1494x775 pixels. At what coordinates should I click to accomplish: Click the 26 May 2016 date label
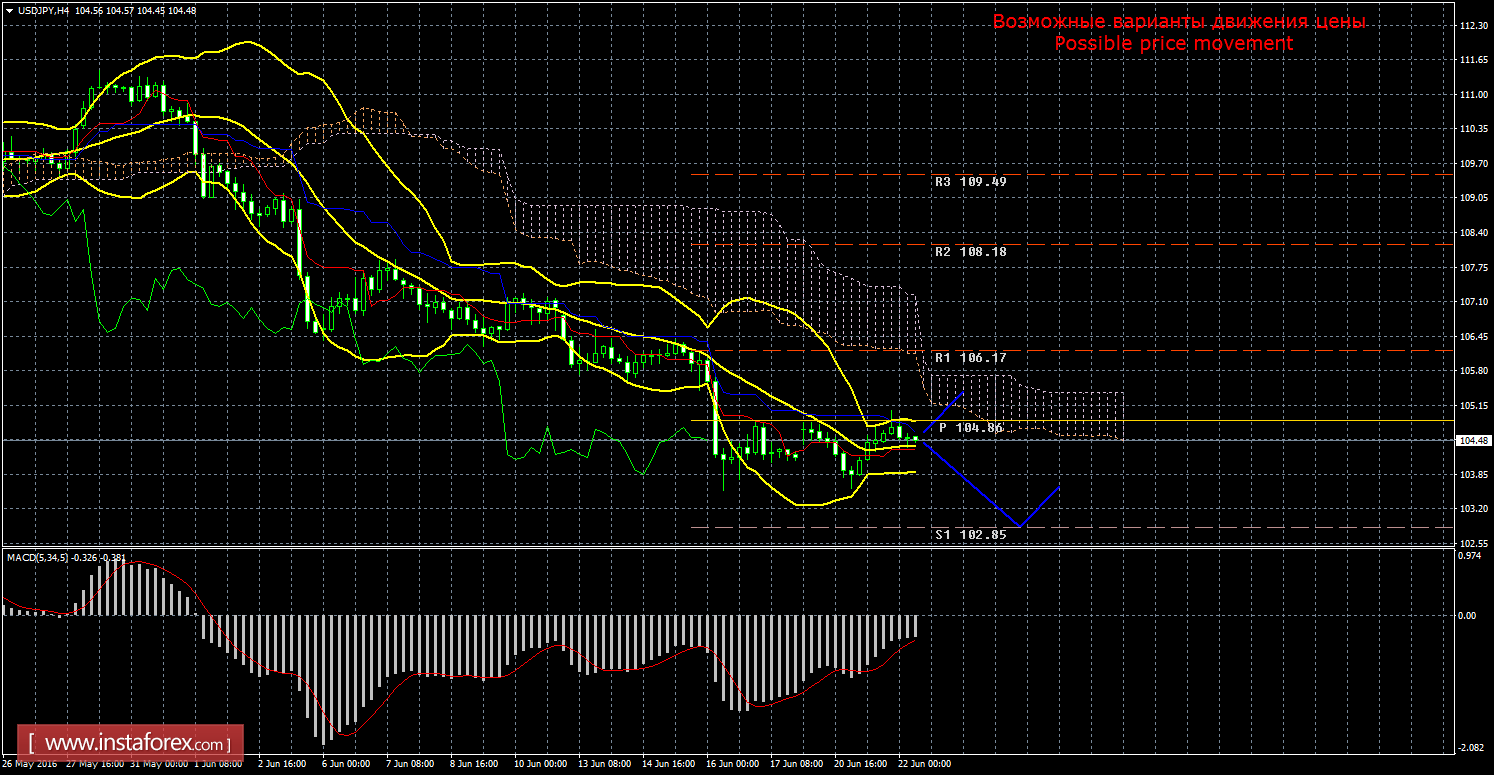(30, 763)
